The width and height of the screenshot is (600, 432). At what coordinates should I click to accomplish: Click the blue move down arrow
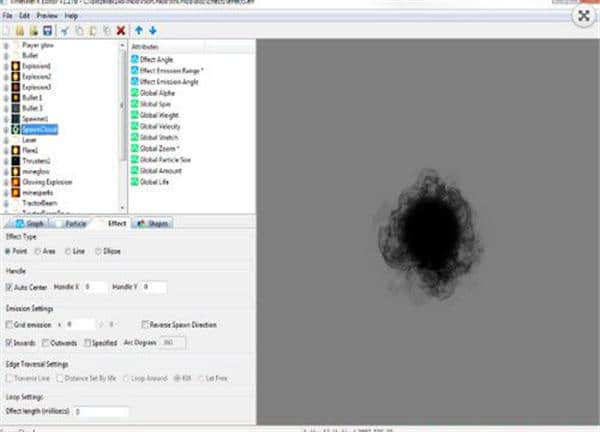point(152,31)
